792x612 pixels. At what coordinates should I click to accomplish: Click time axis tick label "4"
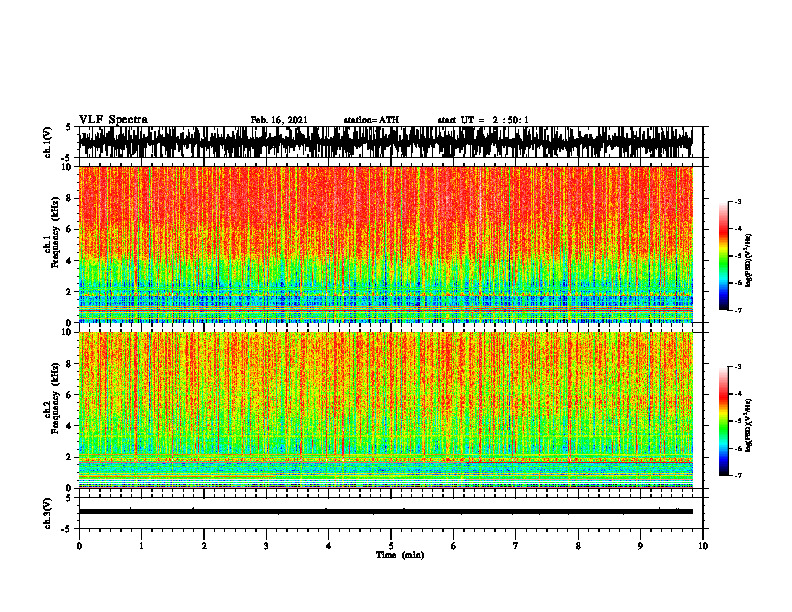(328, 546)
